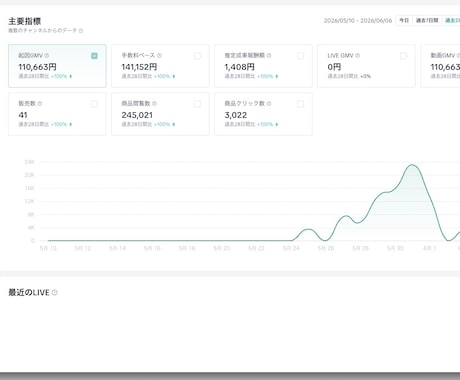Click the 24K label on chart y-axis
460x380 pixels.
(30, 162)
